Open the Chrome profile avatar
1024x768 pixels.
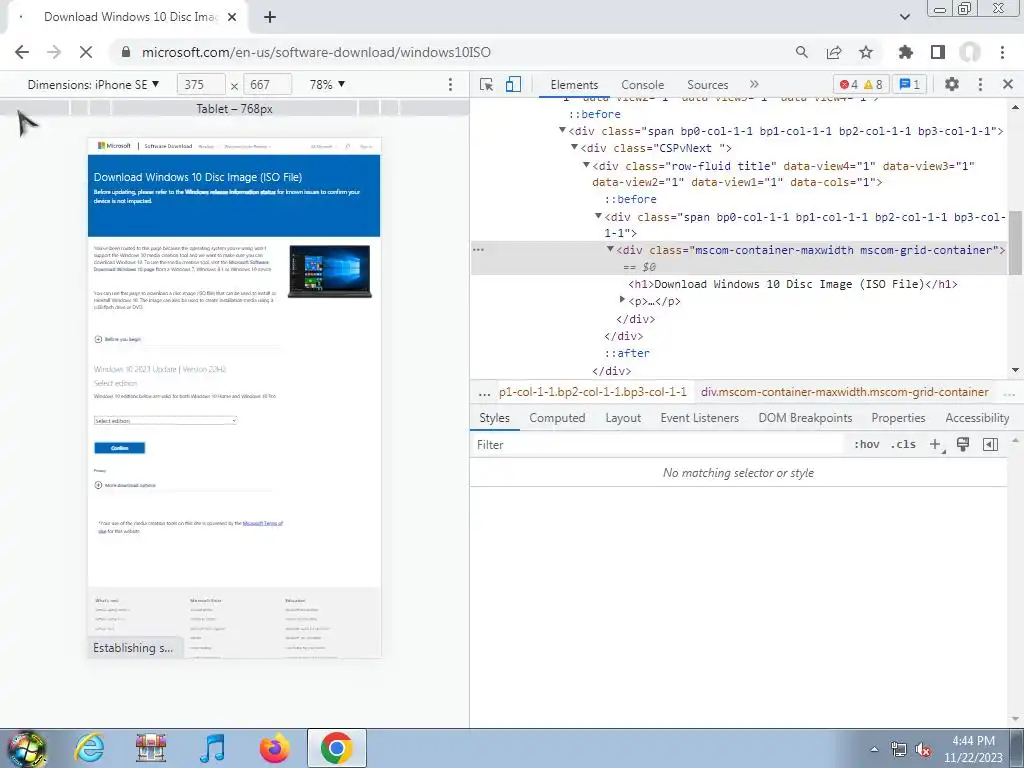(970, 52)
